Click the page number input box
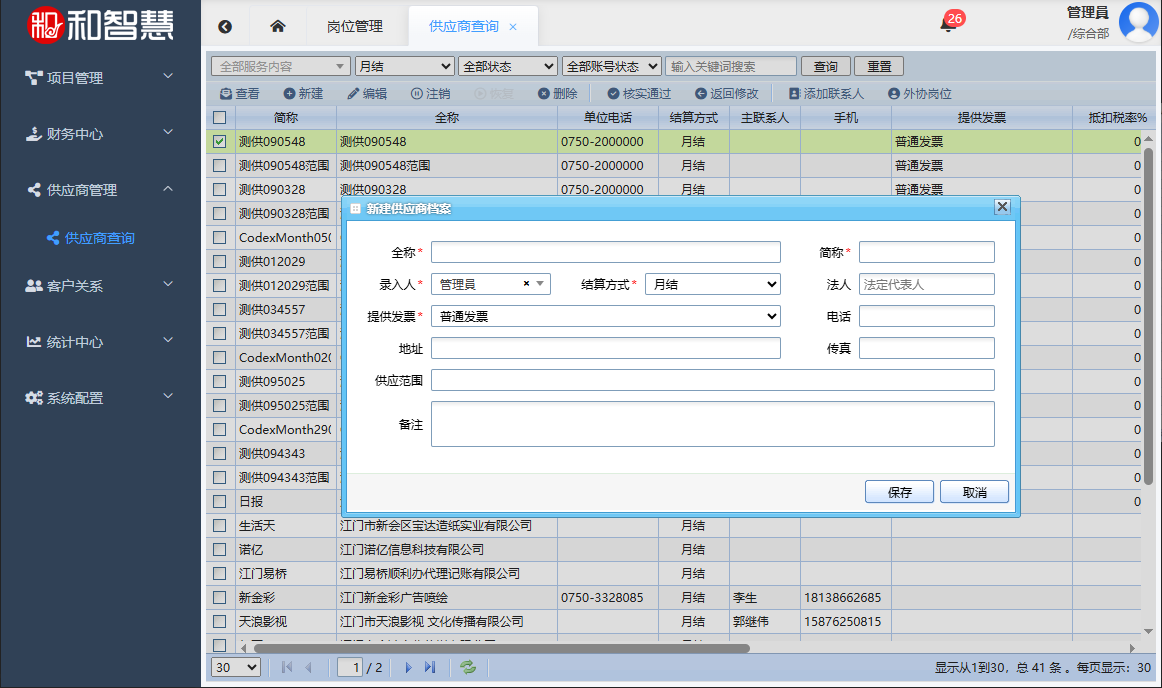Screen dimensions: 1162x688 350,667
